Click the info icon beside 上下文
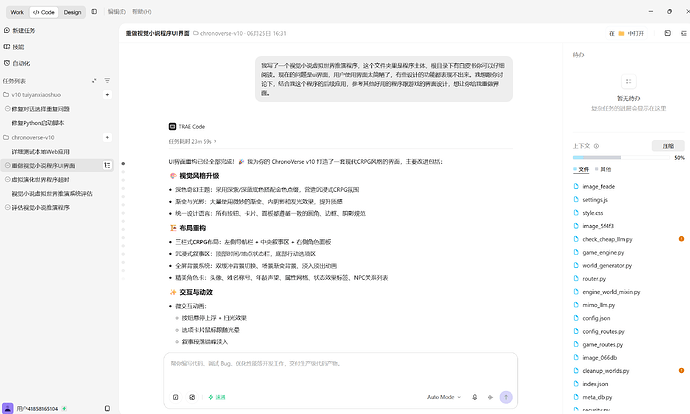Viewport: 690px width, 414px height. point(596,146)
